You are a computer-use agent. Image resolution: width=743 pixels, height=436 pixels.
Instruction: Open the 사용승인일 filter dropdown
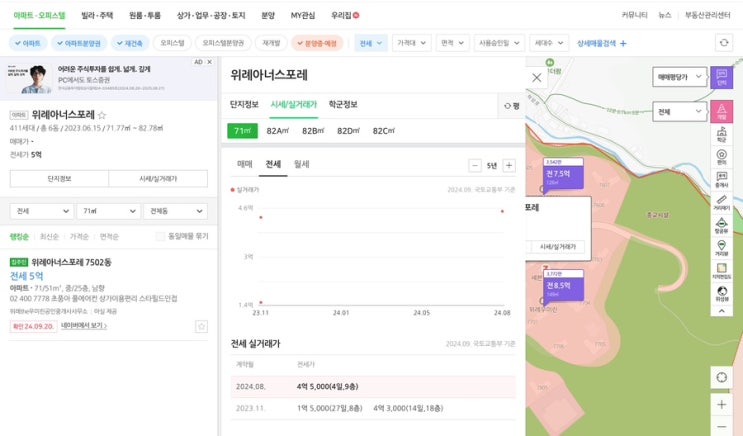499,43
